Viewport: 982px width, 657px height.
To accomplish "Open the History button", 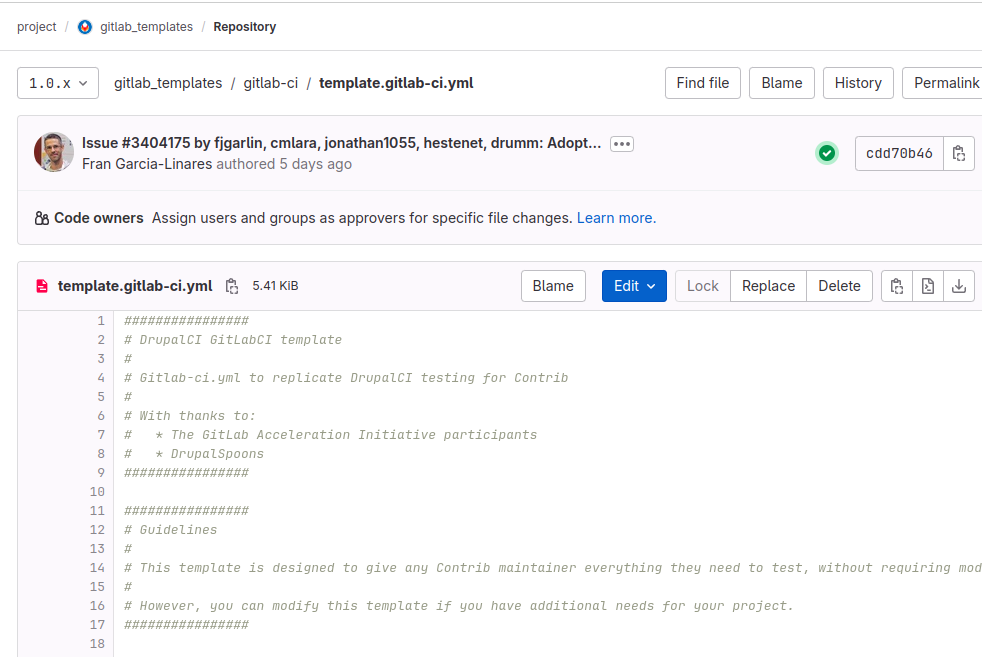I will pos(858,83).
